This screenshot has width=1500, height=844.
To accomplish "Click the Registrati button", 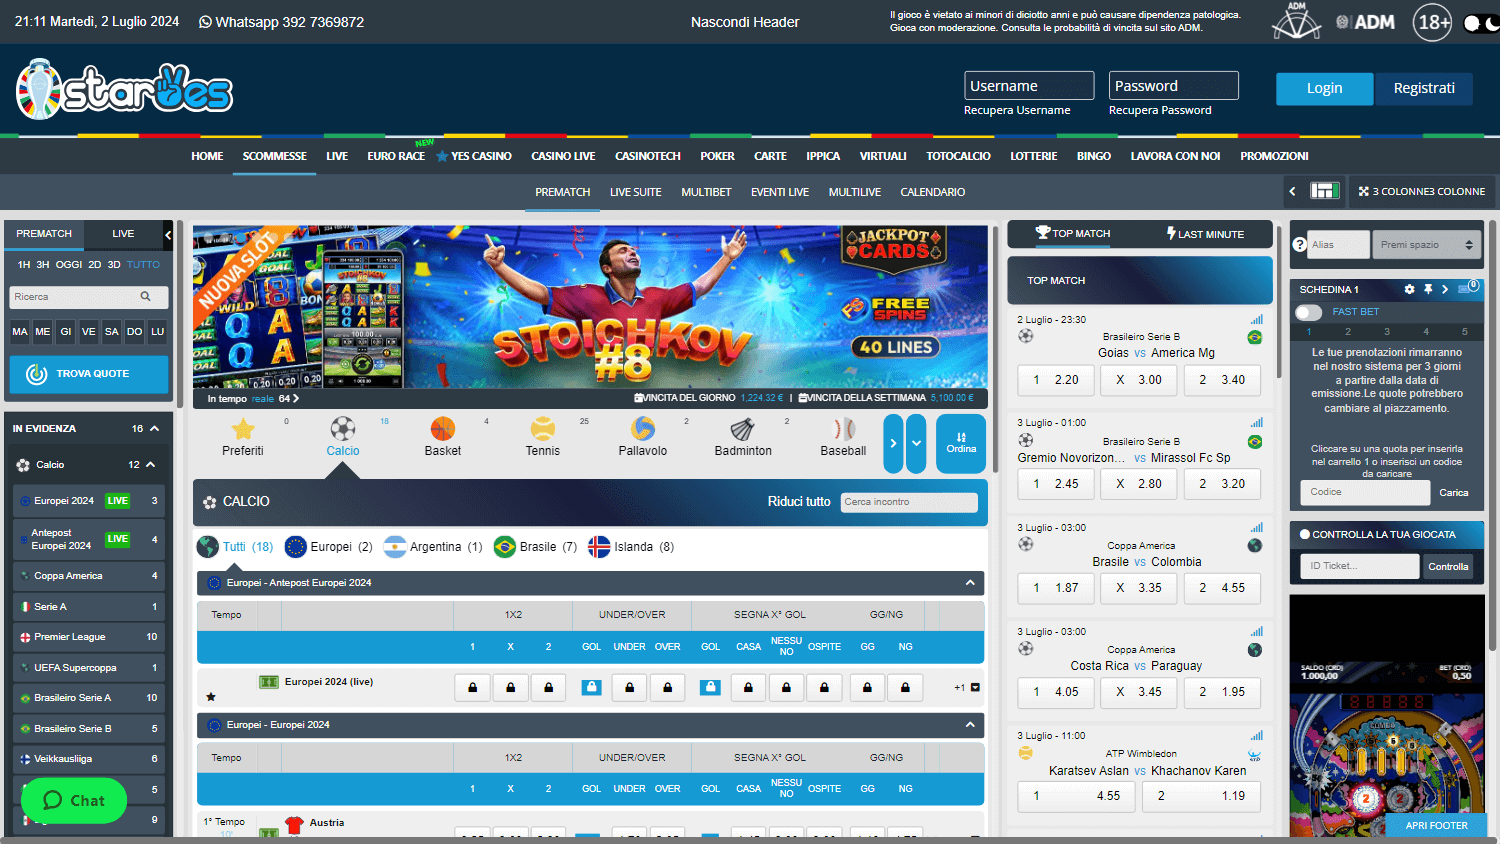I will 1424,88.
